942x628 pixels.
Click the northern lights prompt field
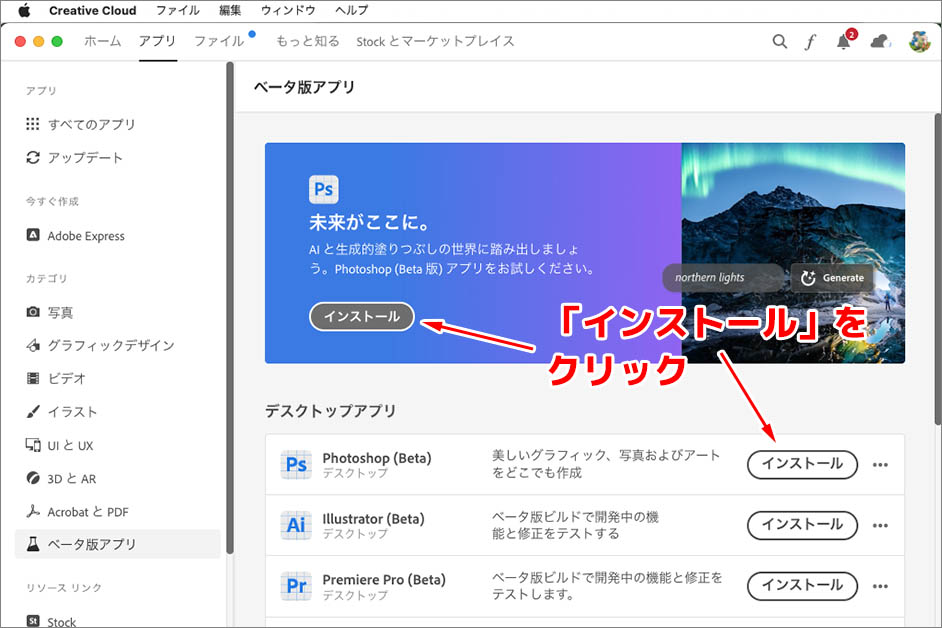724,278
